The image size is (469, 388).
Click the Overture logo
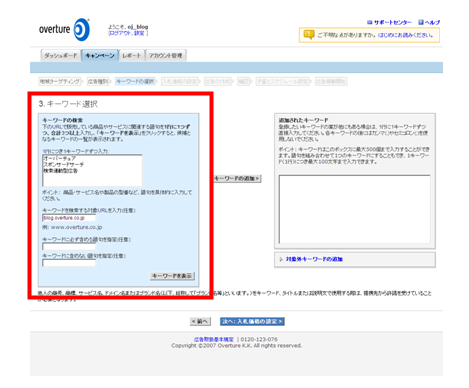point(64,29)
